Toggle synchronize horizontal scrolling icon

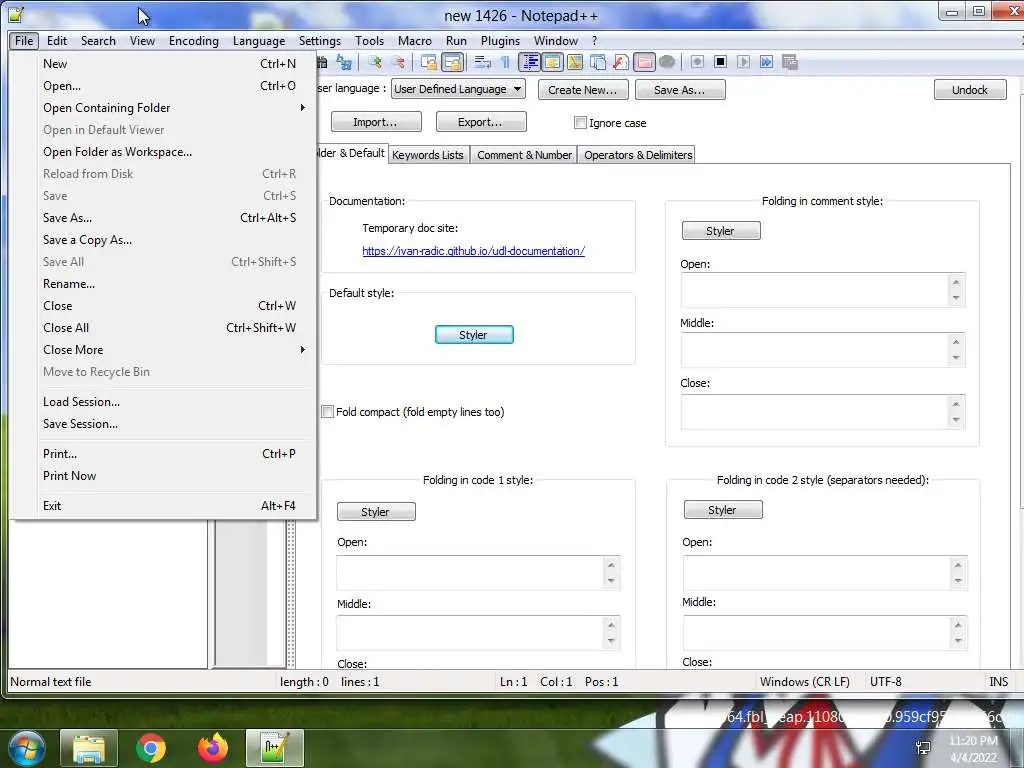[452, 62]
